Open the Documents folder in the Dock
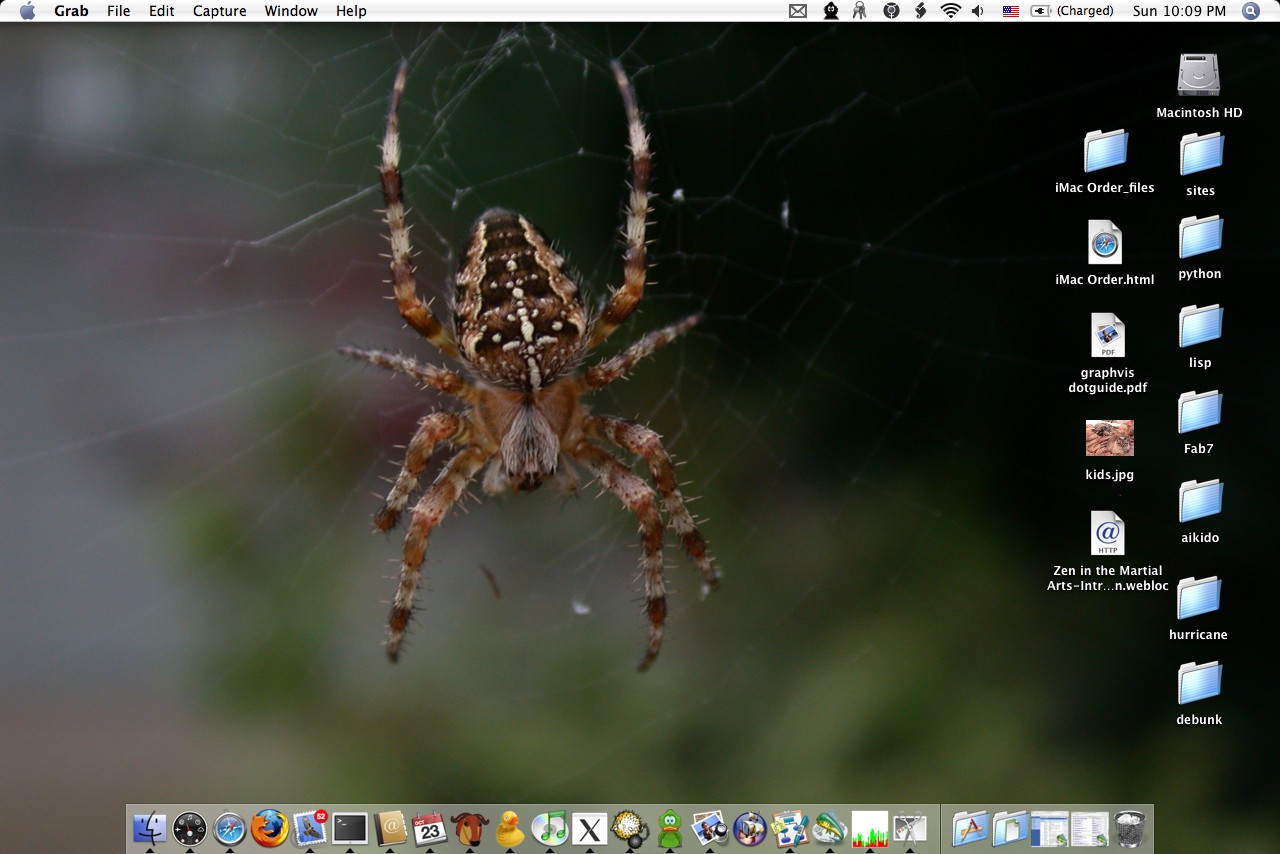Screen dimensions: 1280x854 coord(1010,828)
